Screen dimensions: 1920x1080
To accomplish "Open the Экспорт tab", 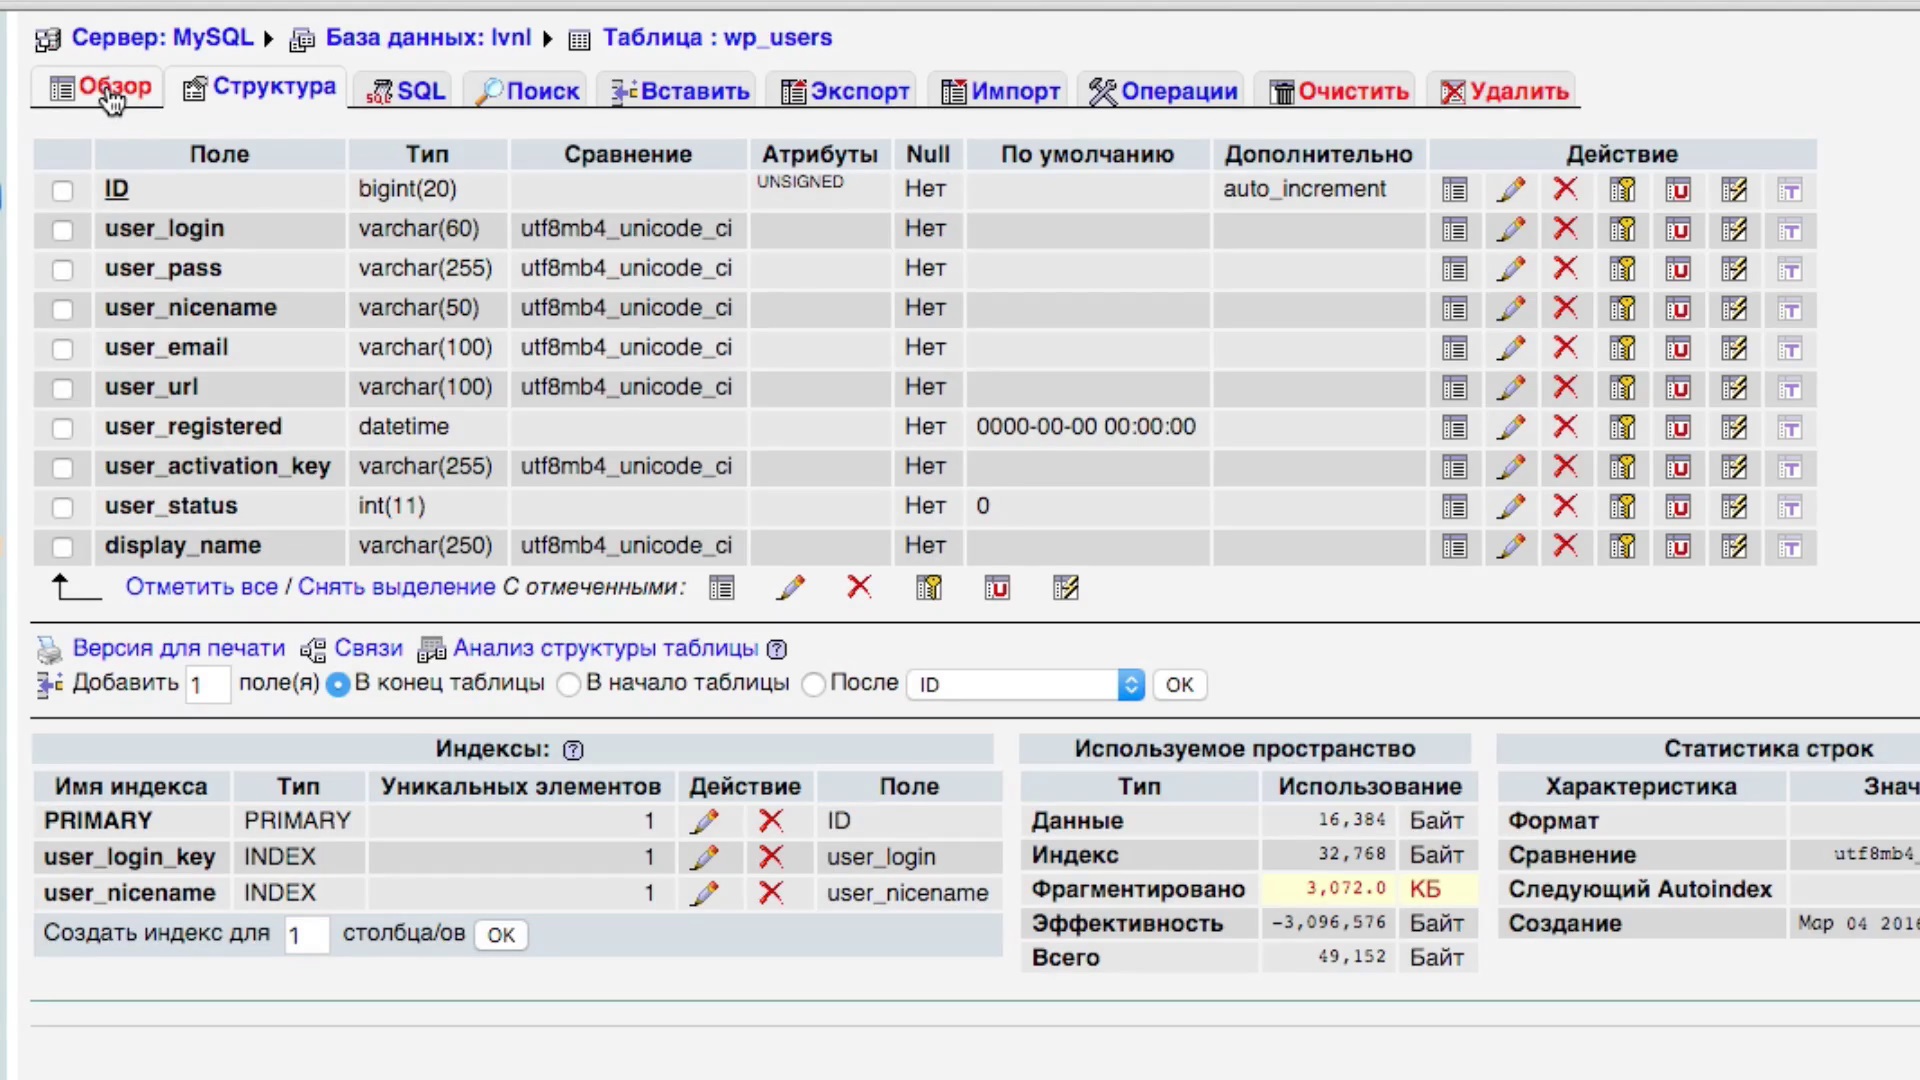I will coord(845,91).
